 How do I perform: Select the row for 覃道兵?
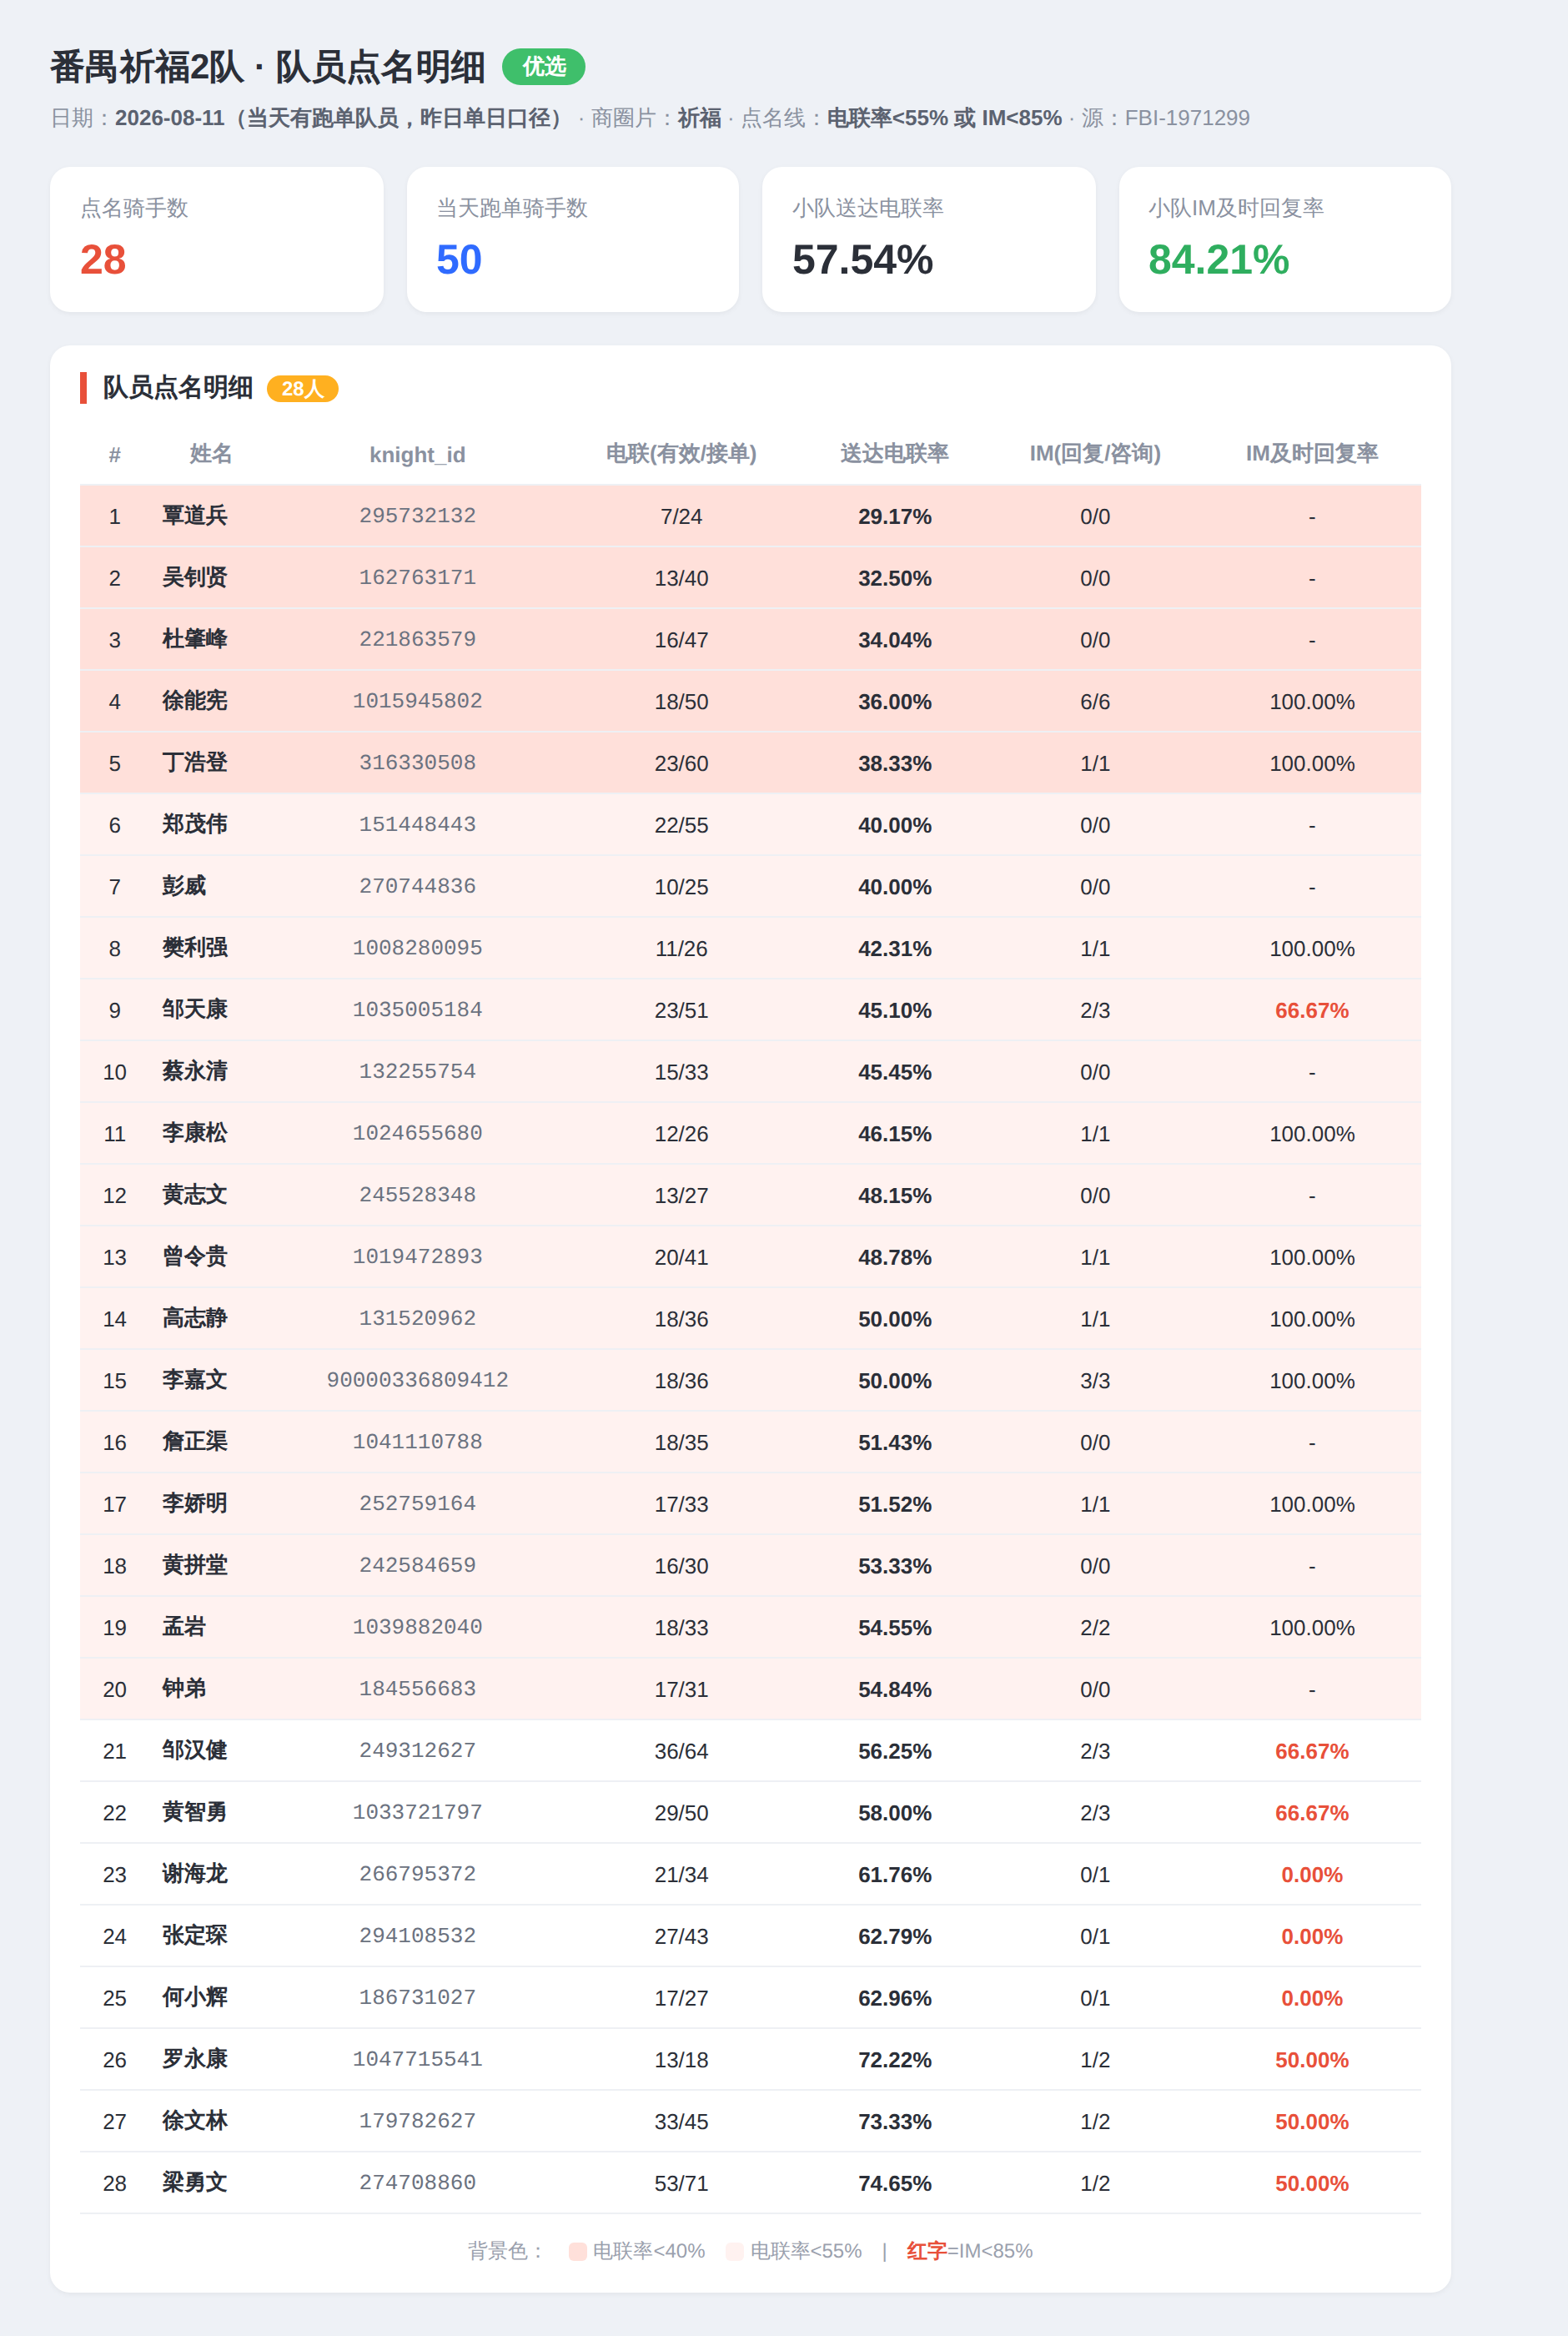(750, 516)
